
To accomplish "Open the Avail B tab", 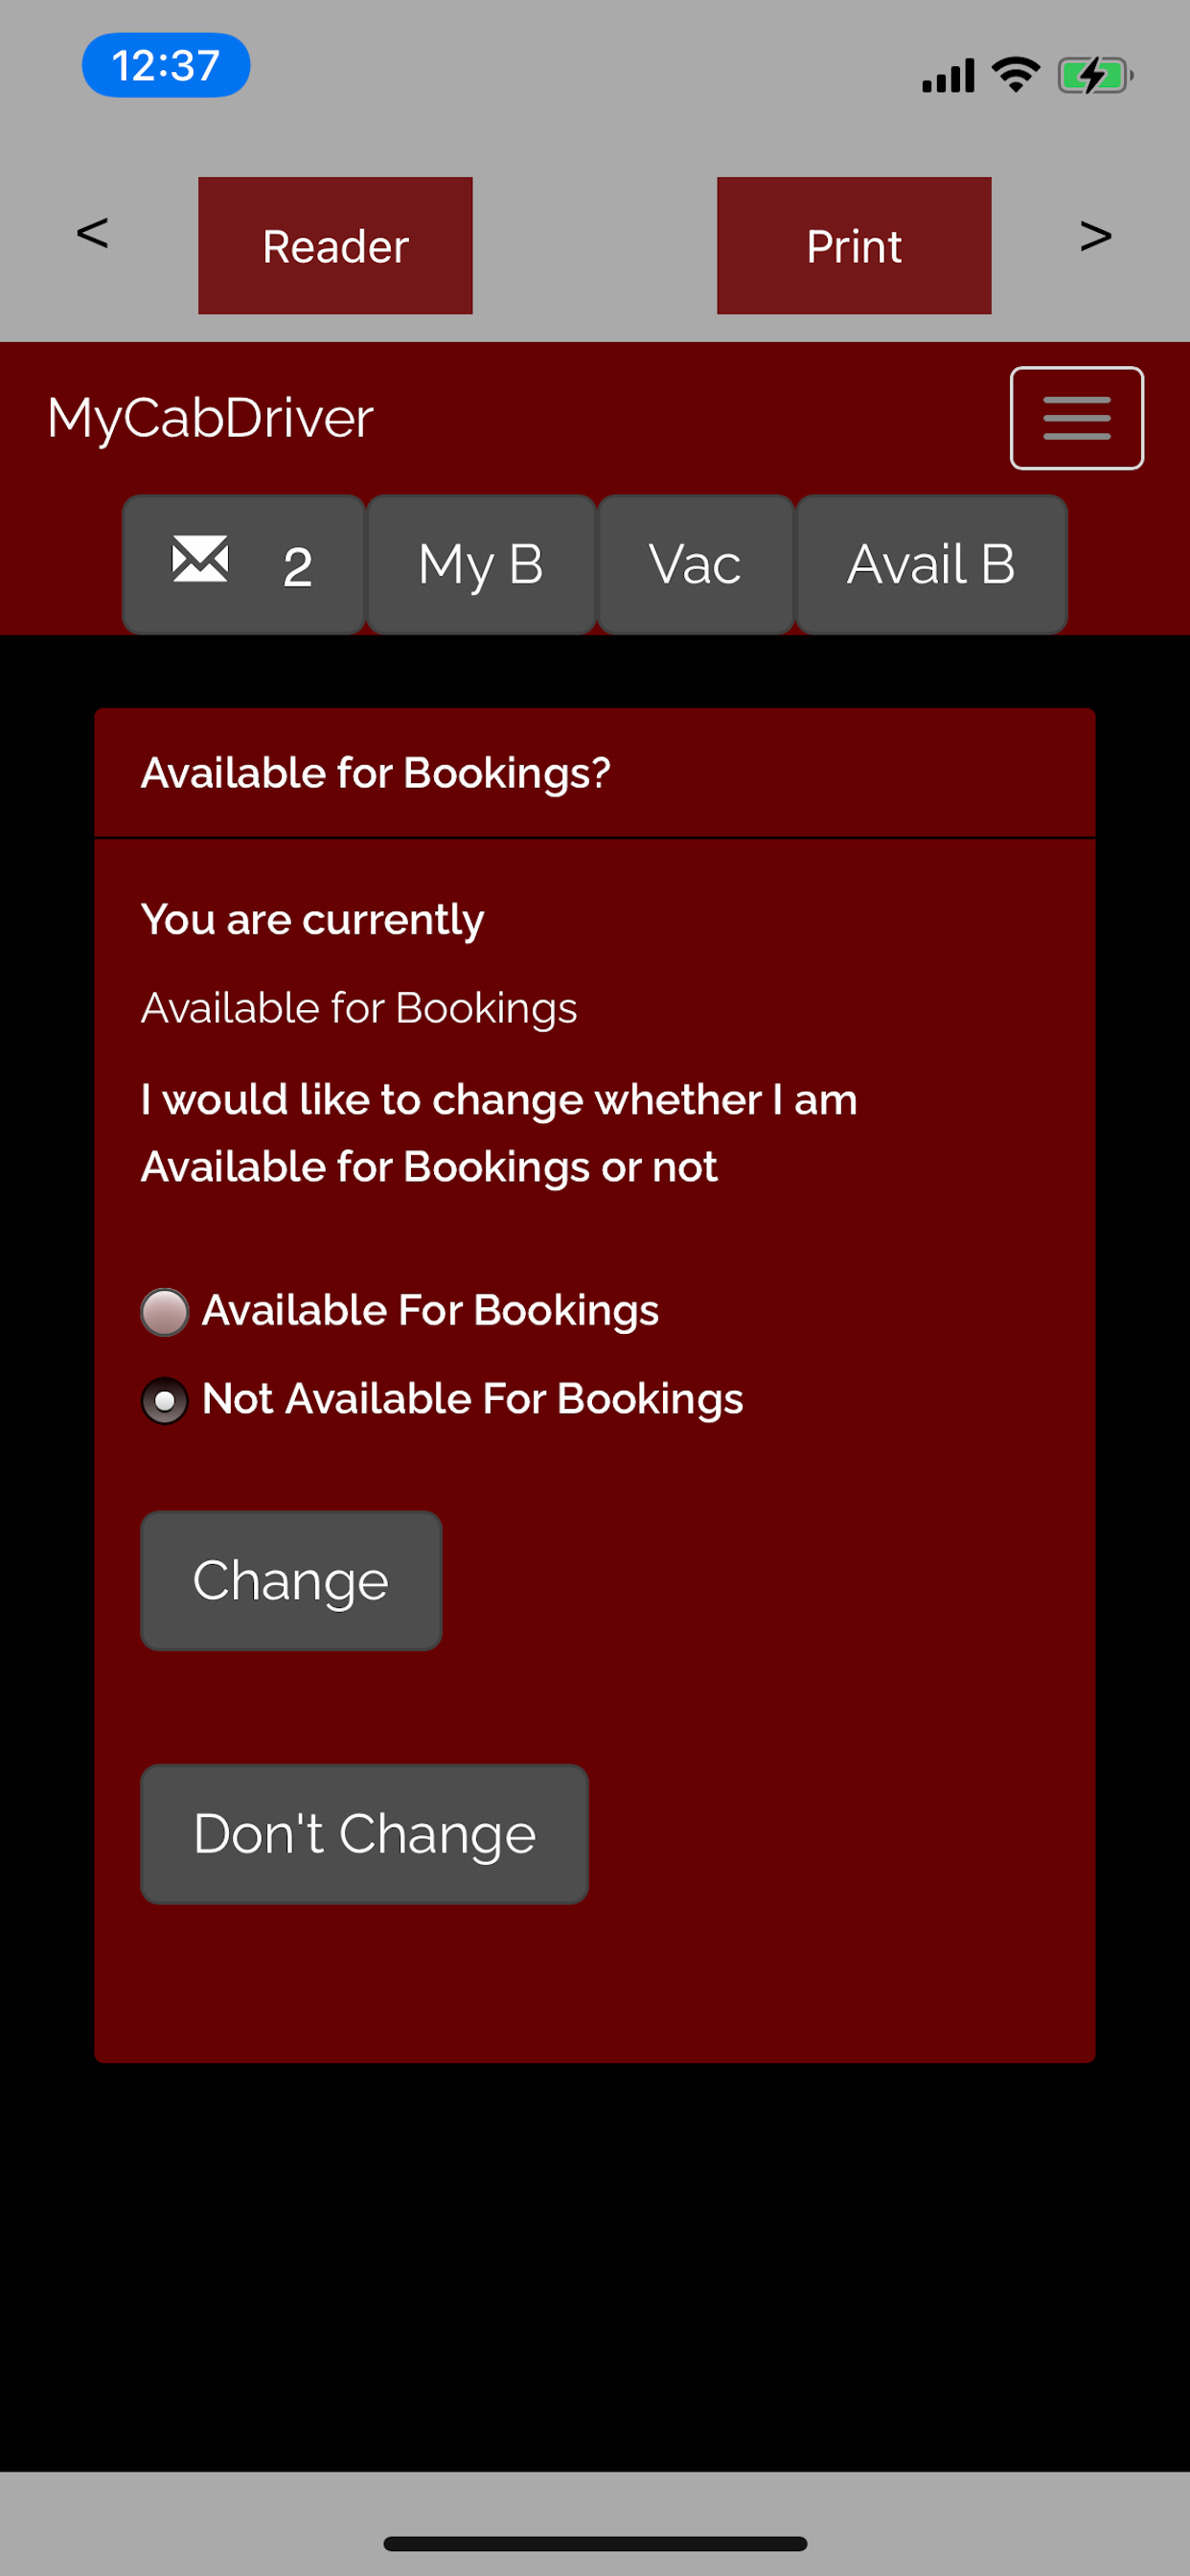I will [931, 564].
